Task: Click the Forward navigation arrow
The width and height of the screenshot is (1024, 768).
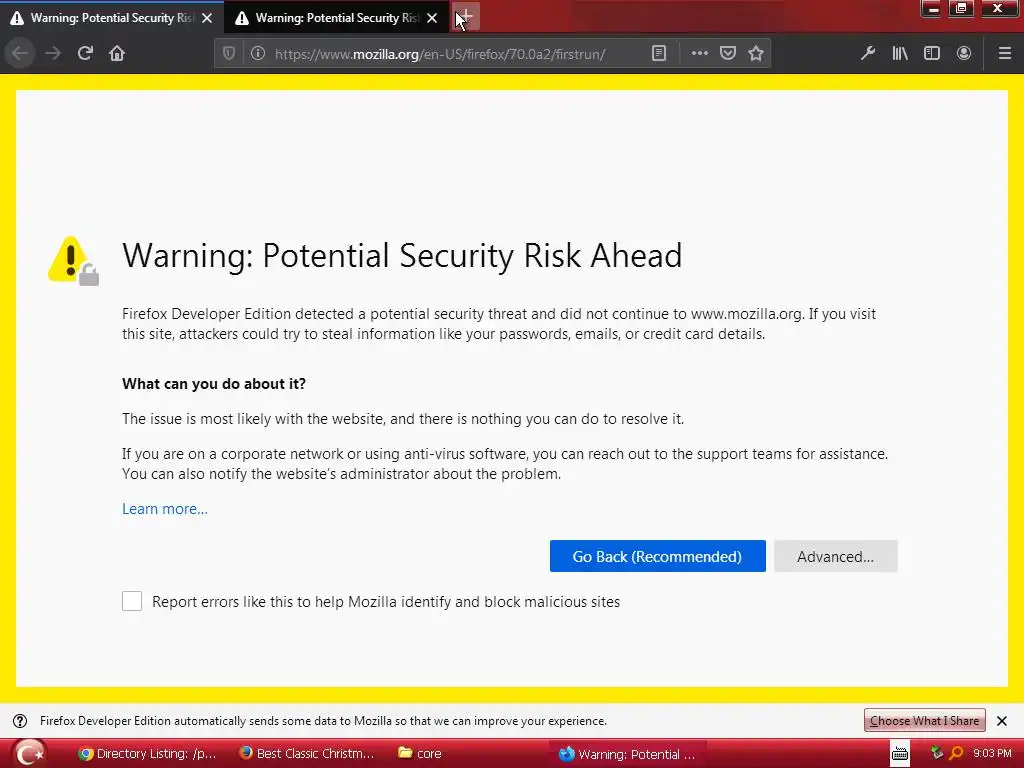Action: tap(53, 53)
